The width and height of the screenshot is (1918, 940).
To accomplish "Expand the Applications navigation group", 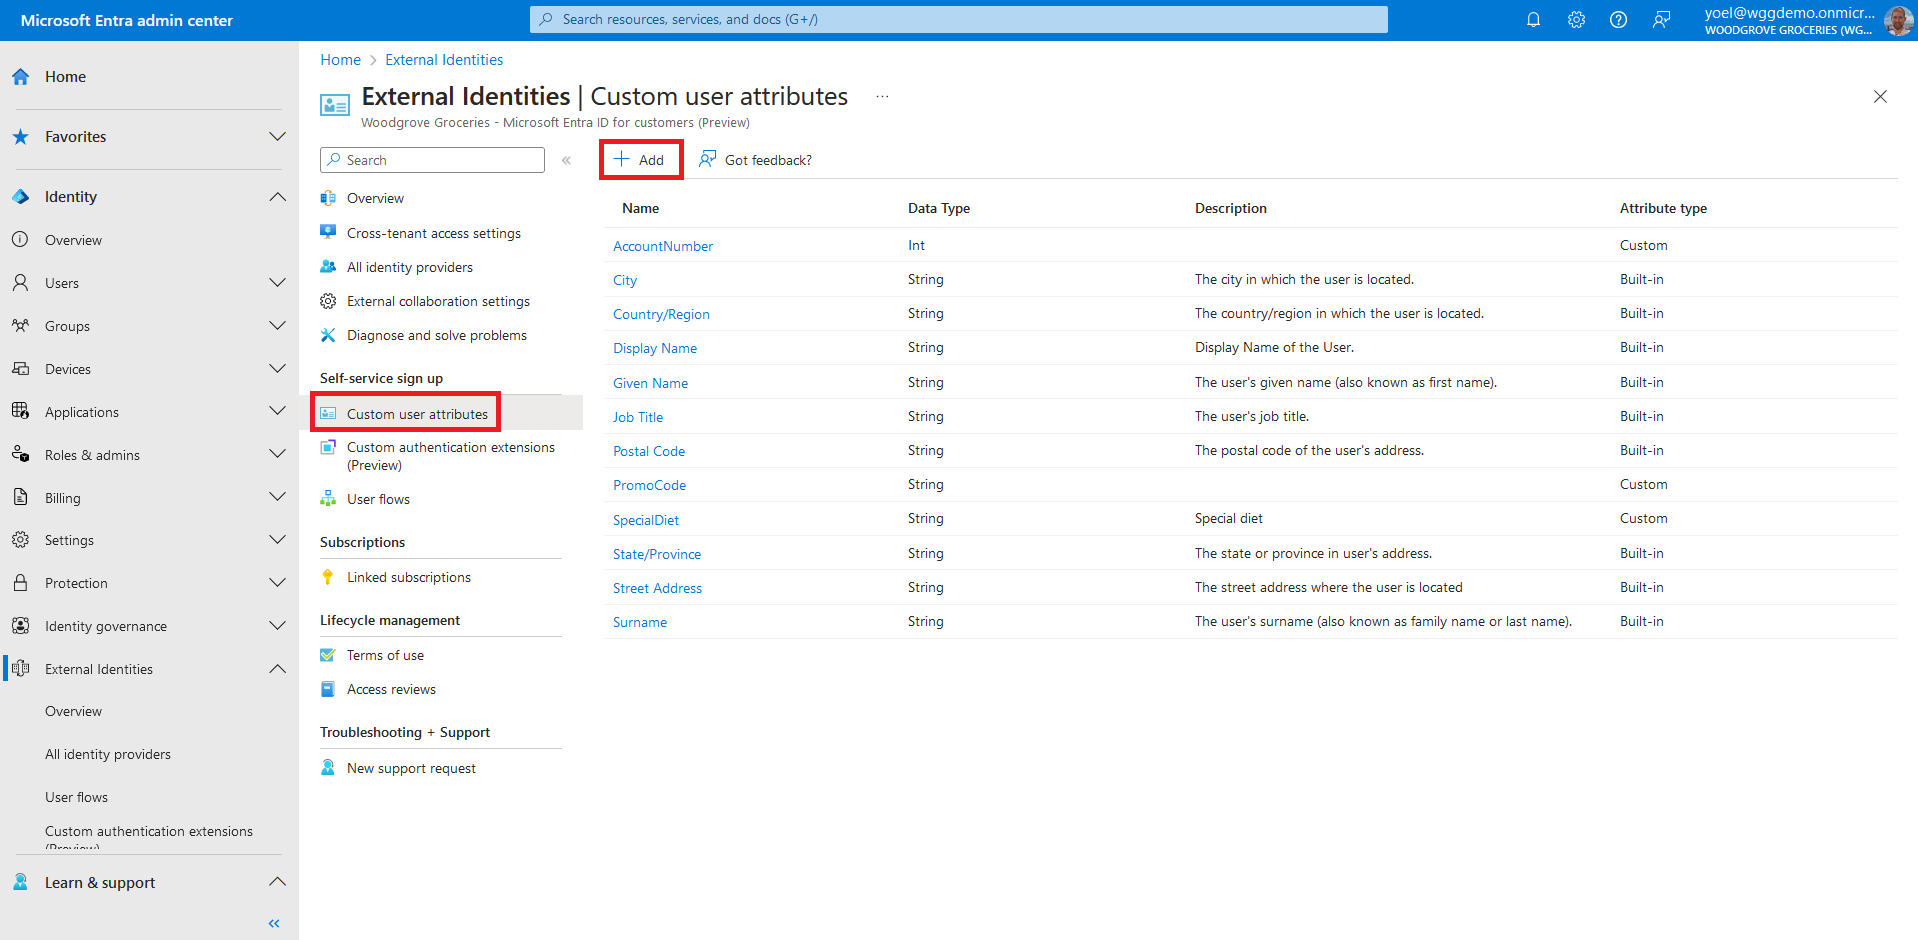I will (277, 412).
